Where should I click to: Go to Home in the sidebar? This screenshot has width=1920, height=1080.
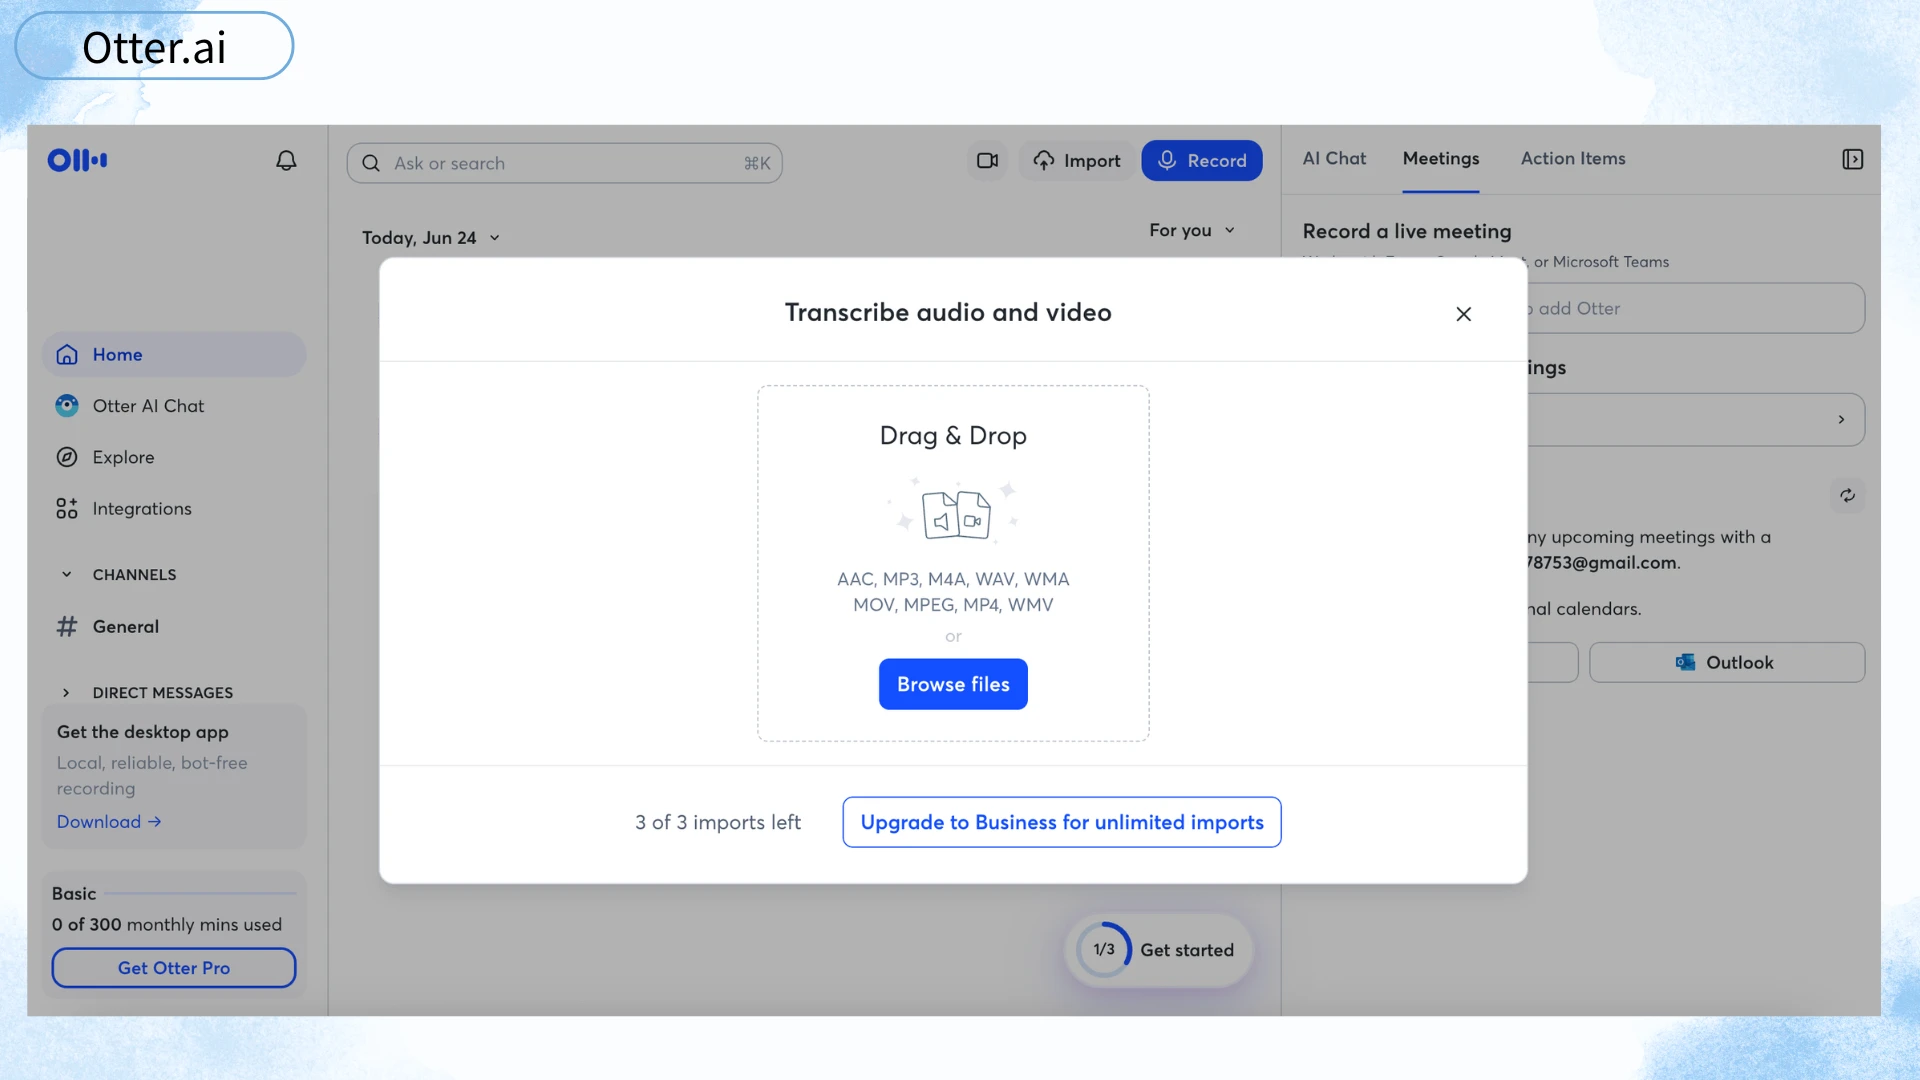click(x=174, y=355)
